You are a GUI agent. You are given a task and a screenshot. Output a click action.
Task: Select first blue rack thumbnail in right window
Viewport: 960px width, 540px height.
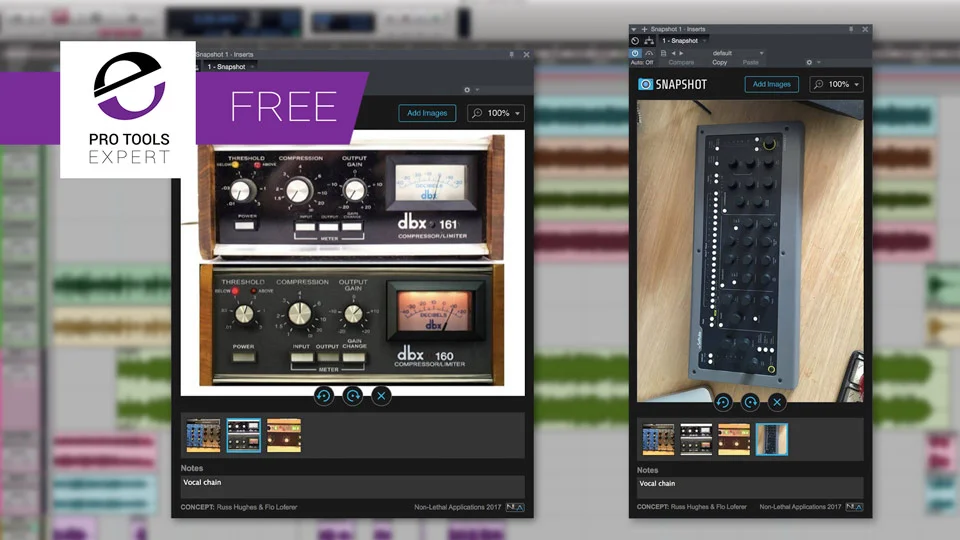[658, 439]
